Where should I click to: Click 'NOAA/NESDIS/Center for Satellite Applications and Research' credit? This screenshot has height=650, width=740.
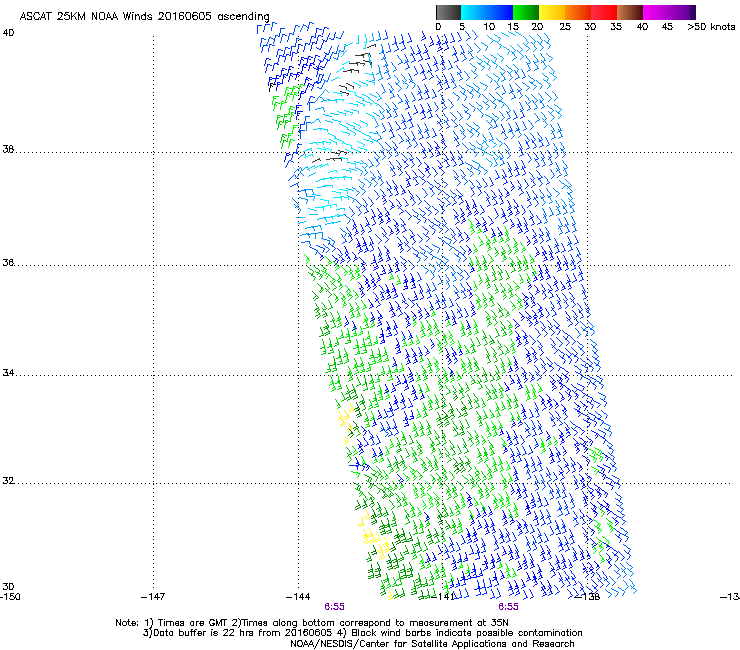[x=432, y=644]
